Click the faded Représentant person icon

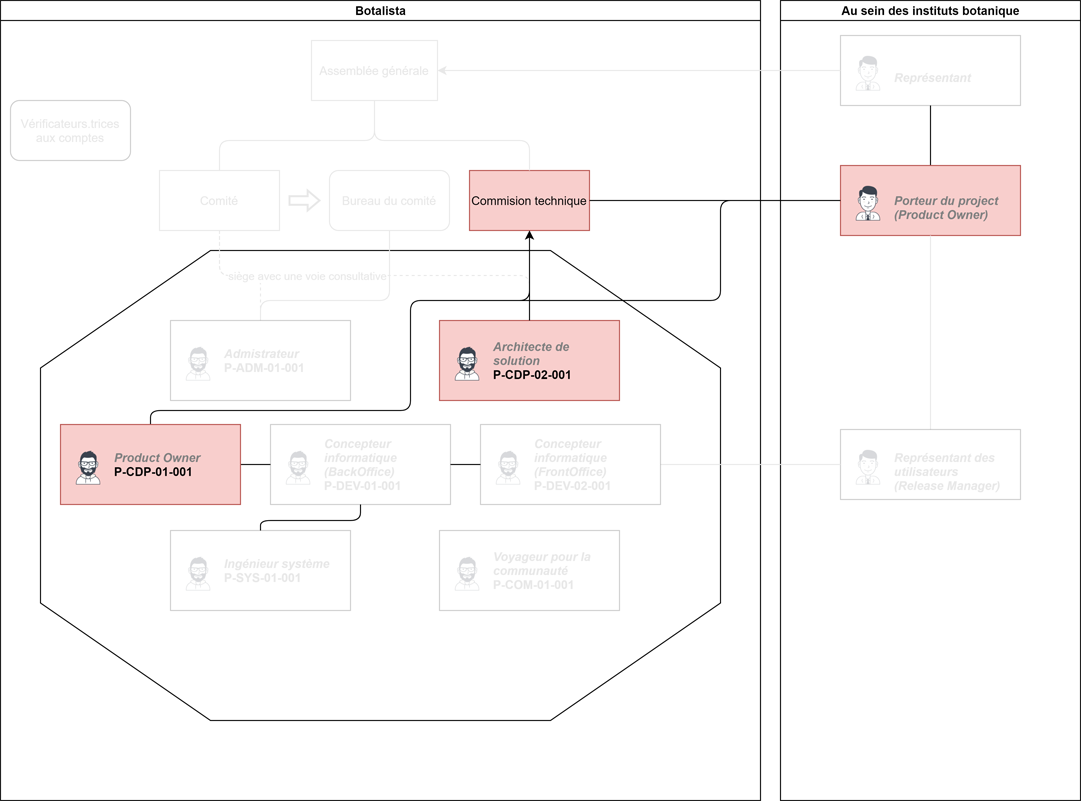pos(868,73)
